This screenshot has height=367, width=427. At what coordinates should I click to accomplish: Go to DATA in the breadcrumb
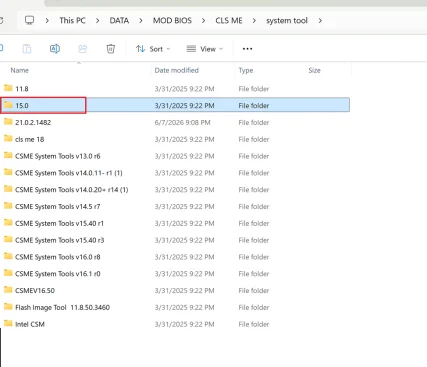[119, 21]
